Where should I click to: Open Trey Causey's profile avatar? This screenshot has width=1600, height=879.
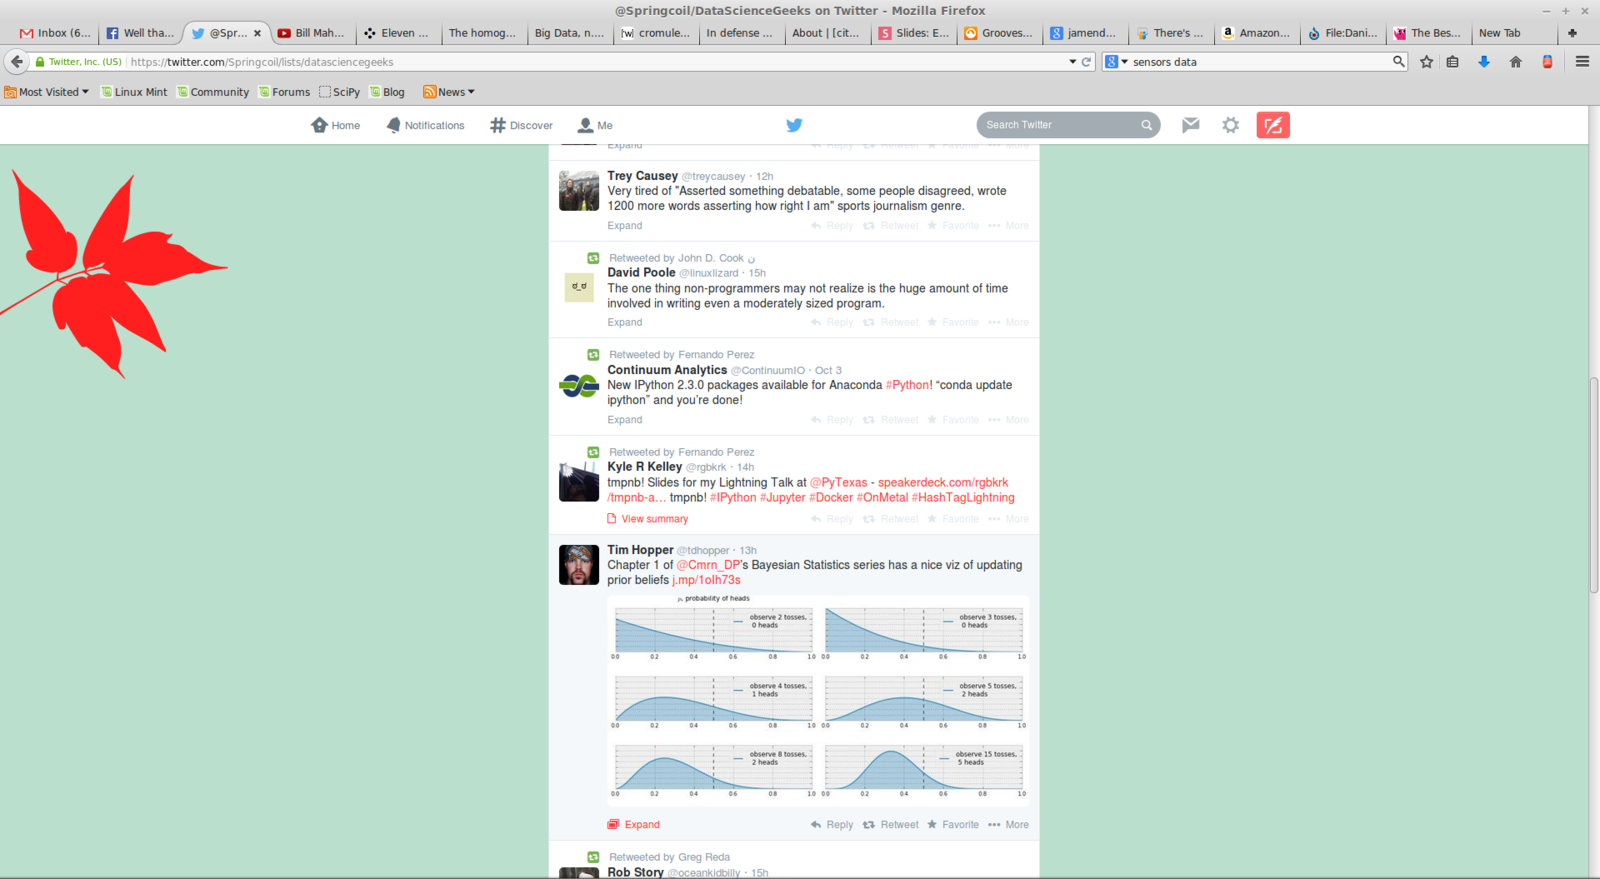(579, 190)
